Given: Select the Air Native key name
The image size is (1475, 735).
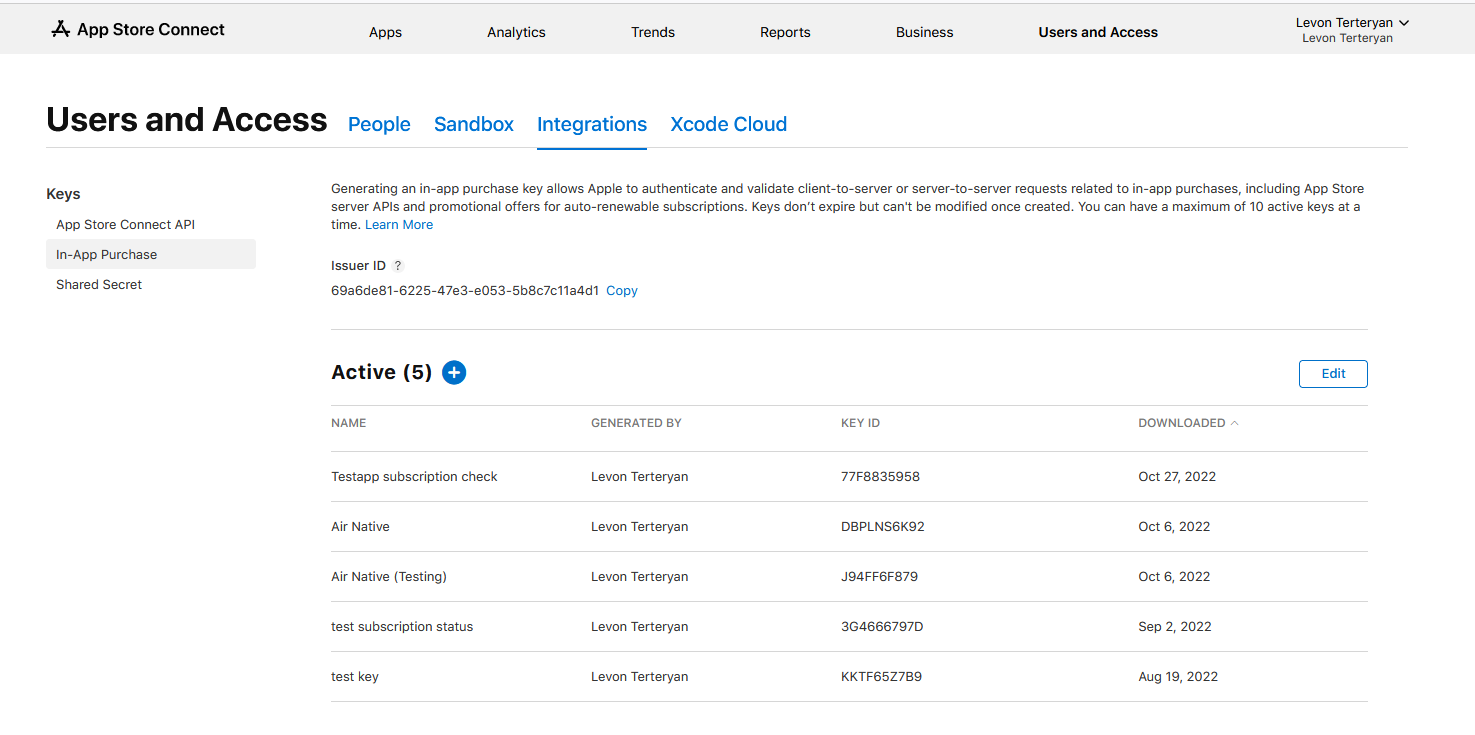Looking at the screenshot, I should 360,527.
